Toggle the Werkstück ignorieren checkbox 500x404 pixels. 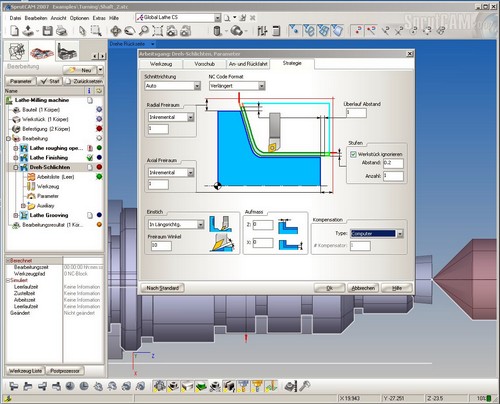coord(353,154)
